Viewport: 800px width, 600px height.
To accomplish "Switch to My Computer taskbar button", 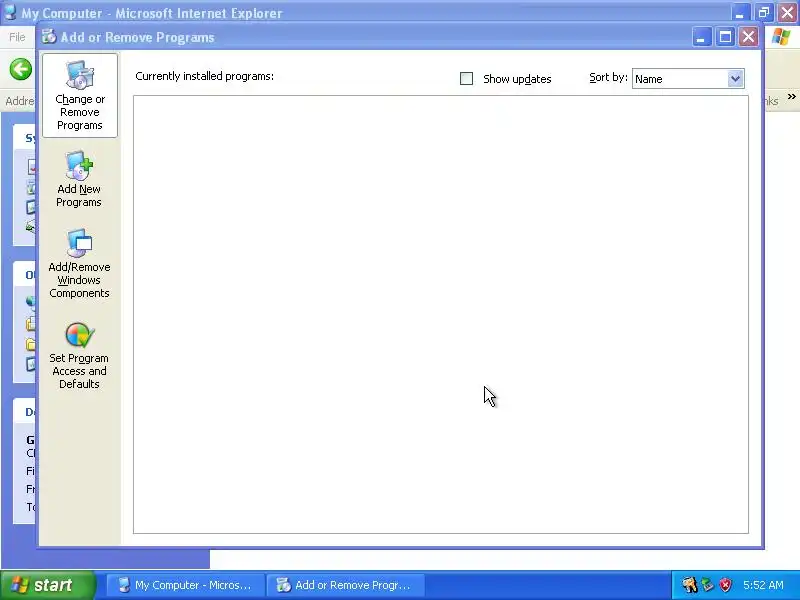I will (x=185, y=585).
